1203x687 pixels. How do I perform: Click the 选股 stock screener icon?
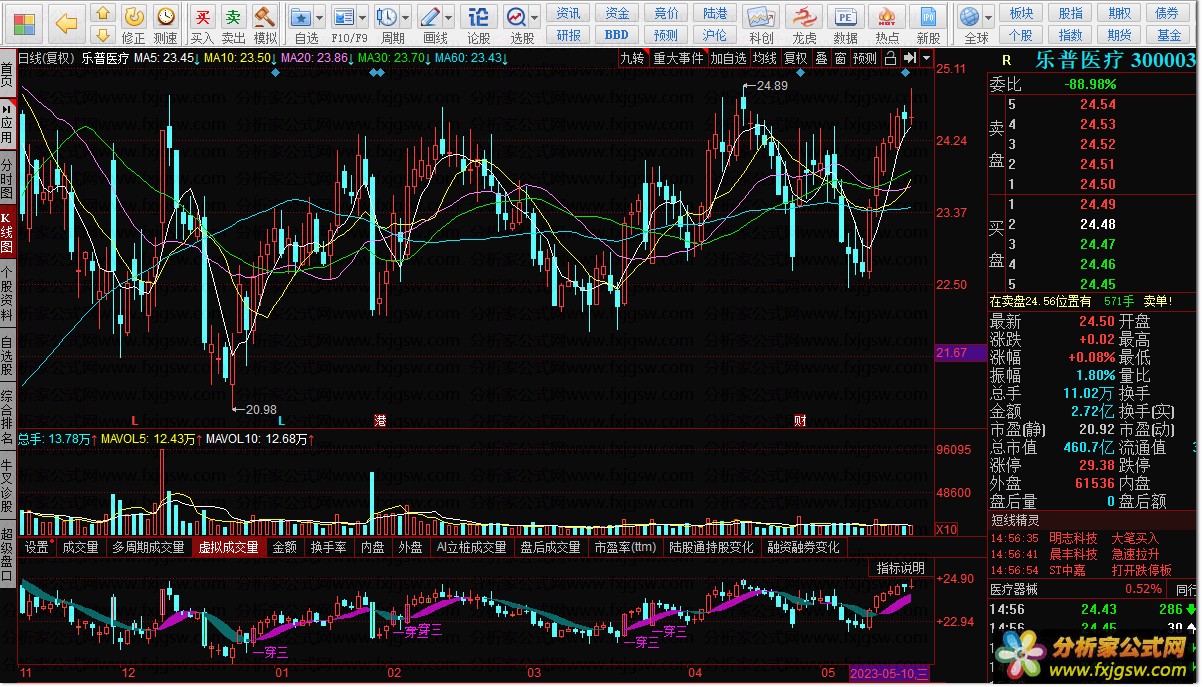[516, 16]
